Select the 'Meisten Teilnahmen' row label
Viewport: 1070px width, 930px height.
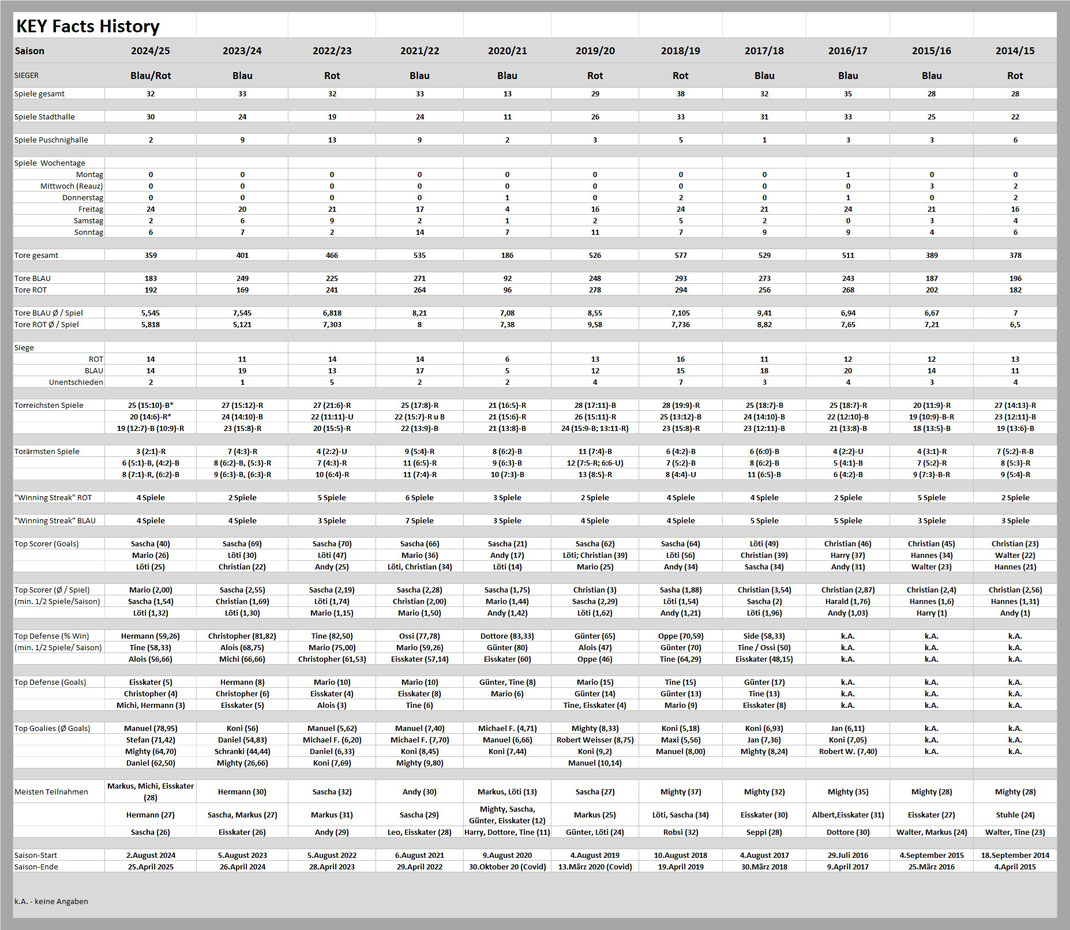[x=51, y=792]
